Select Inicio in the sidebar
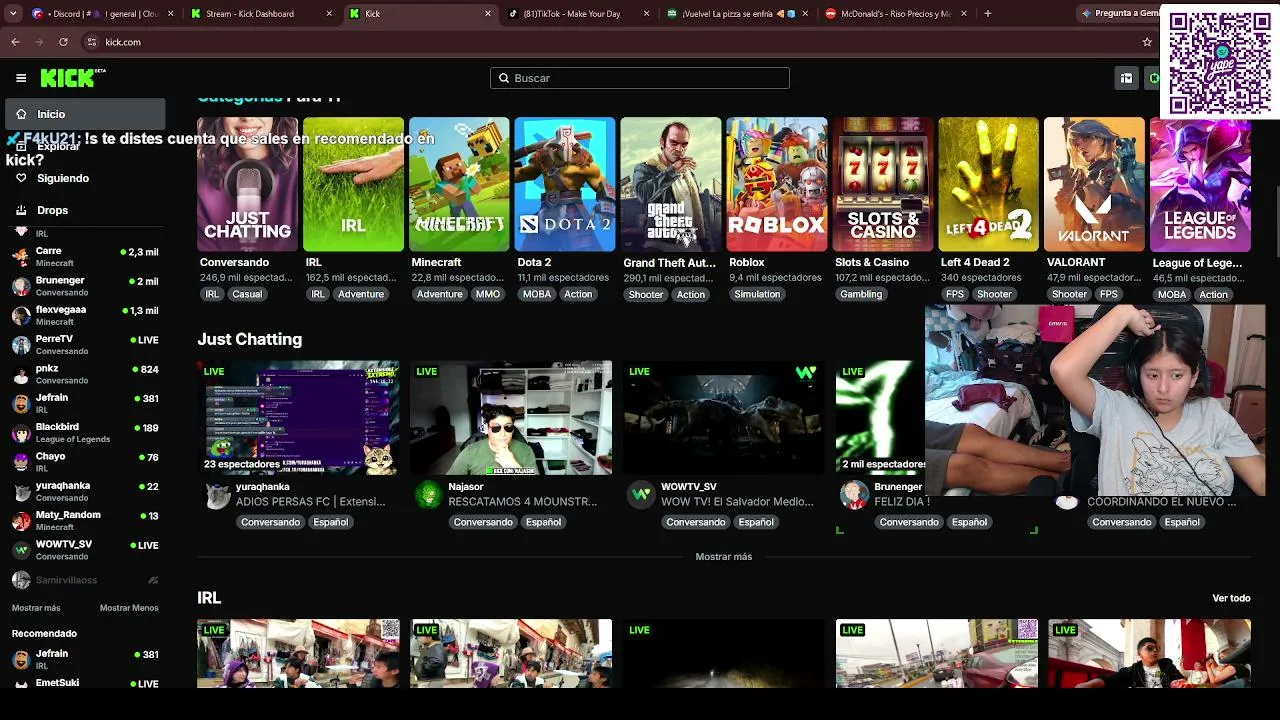The width and height of the screenshot is (1280, 720). pyautogui.click(x=84, y=114)
